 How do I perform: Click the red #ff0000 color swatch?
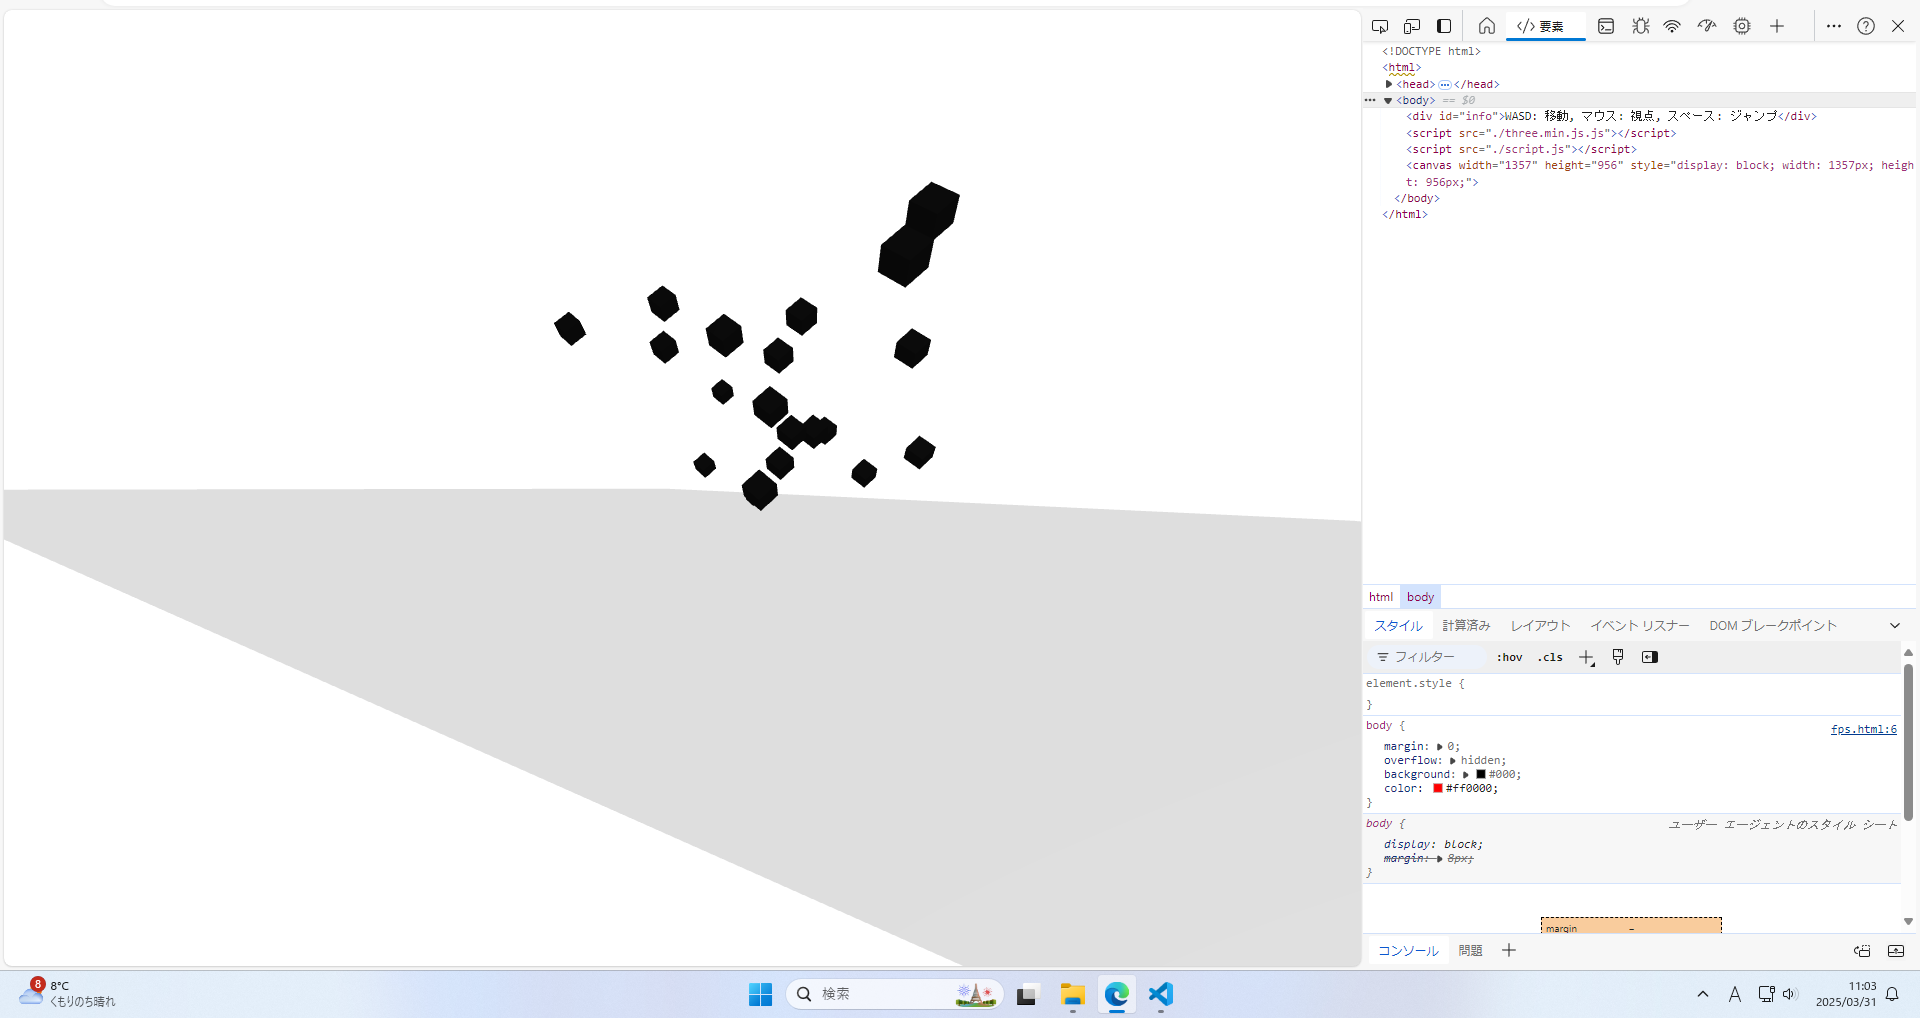pyautogui.click(x=1438, y=788)
